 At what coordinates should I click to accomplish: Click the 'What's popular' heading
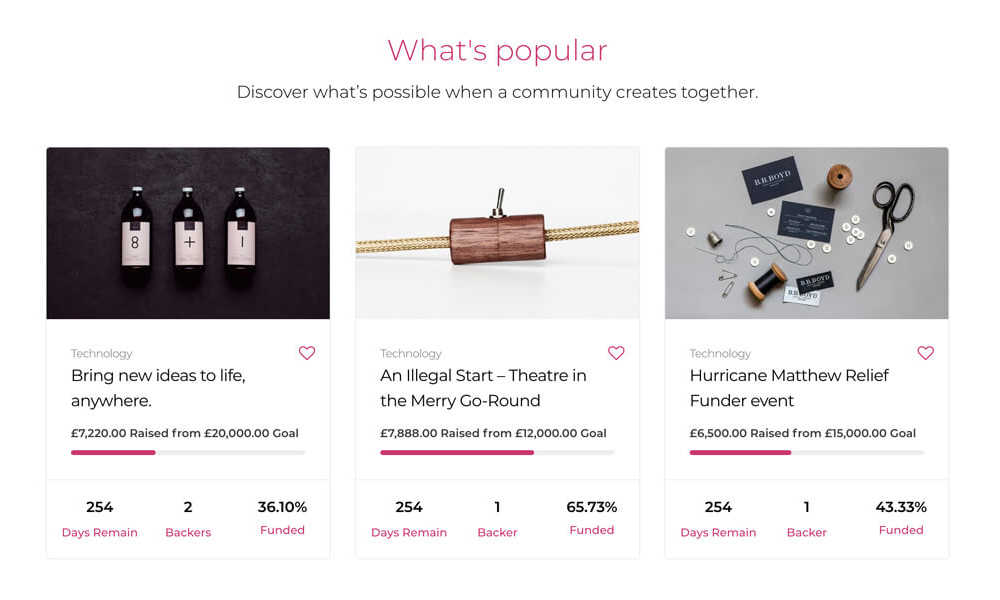(497, 50)
